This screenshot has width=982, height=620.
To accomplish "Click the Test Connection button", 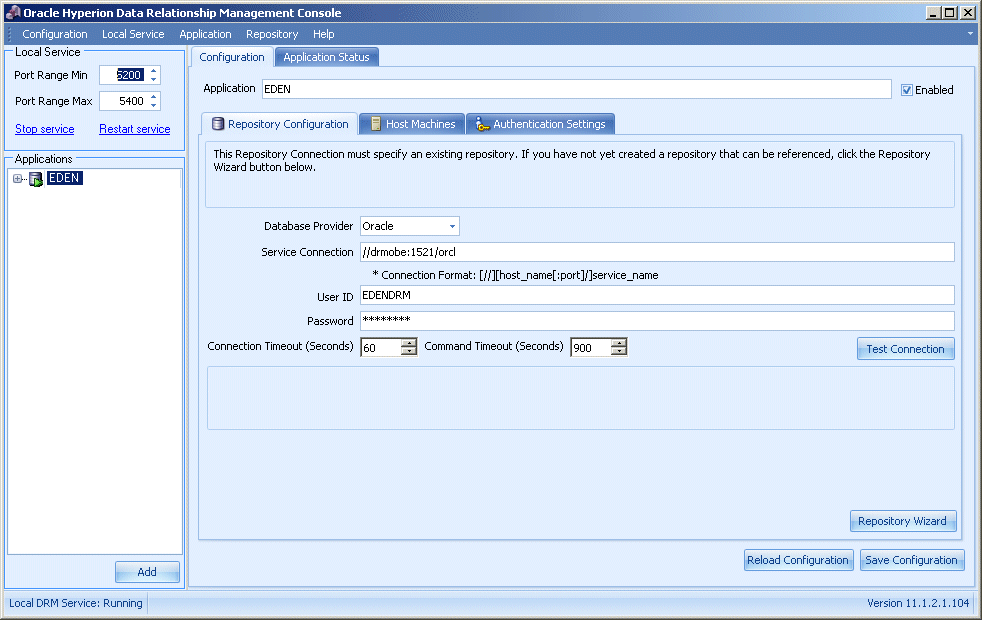I will [x=905, y=349].
